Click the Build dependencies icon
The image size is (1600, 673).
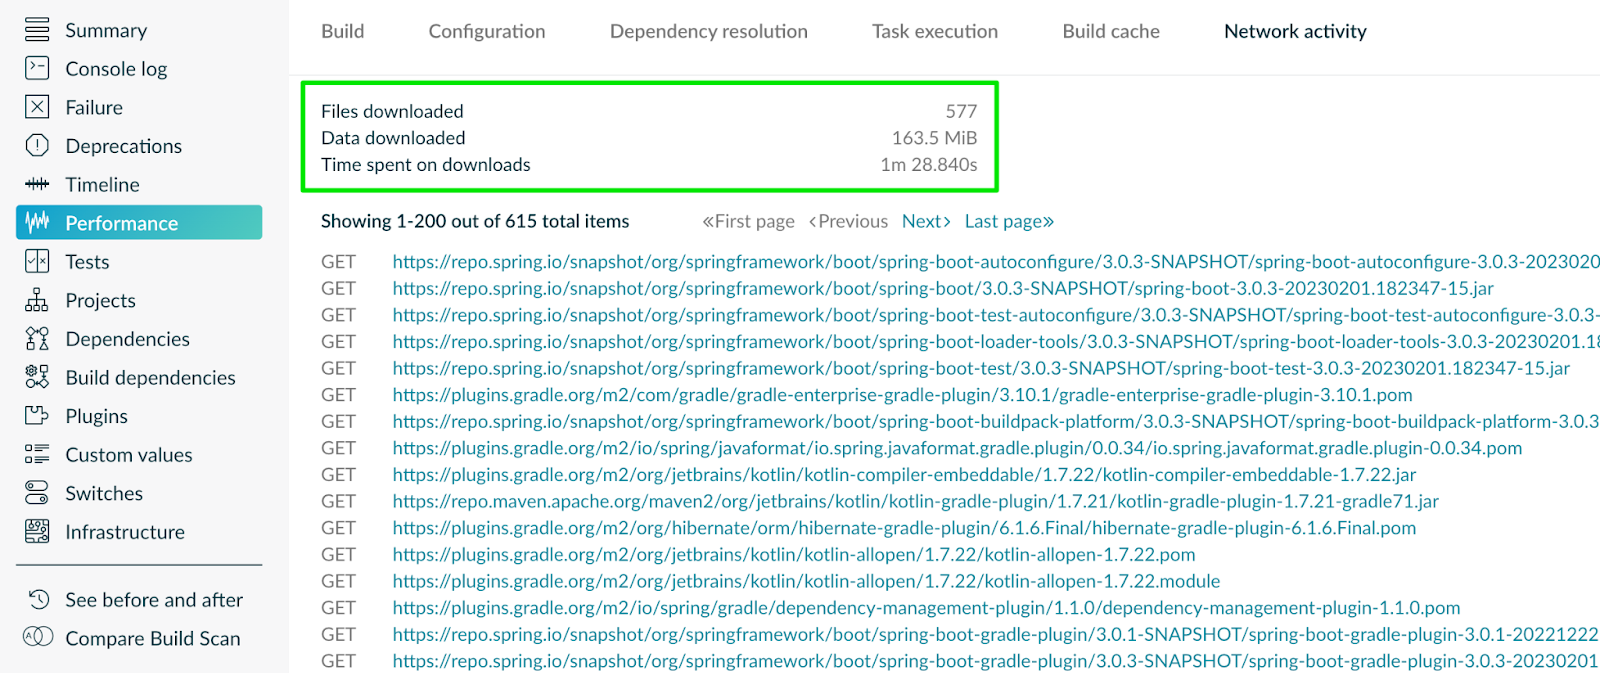(x=37, y=377)
